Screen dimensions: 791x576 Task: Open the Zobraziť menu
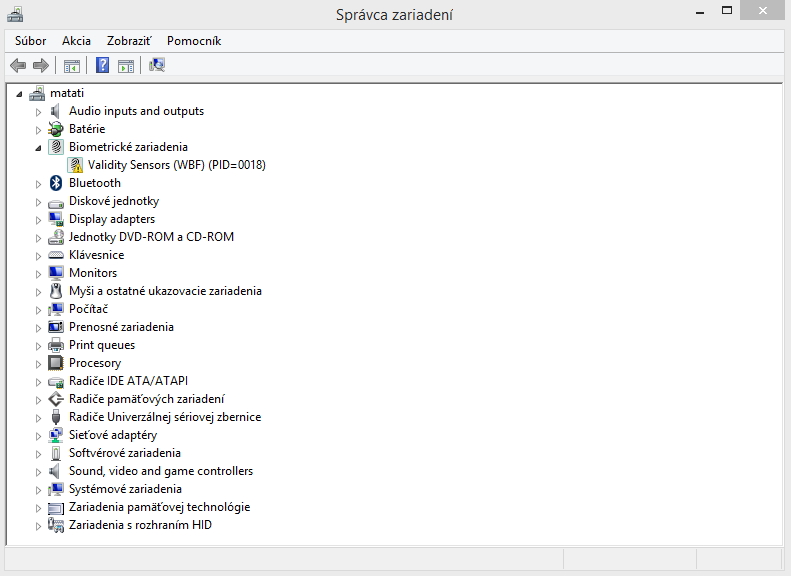pos(129,41)
